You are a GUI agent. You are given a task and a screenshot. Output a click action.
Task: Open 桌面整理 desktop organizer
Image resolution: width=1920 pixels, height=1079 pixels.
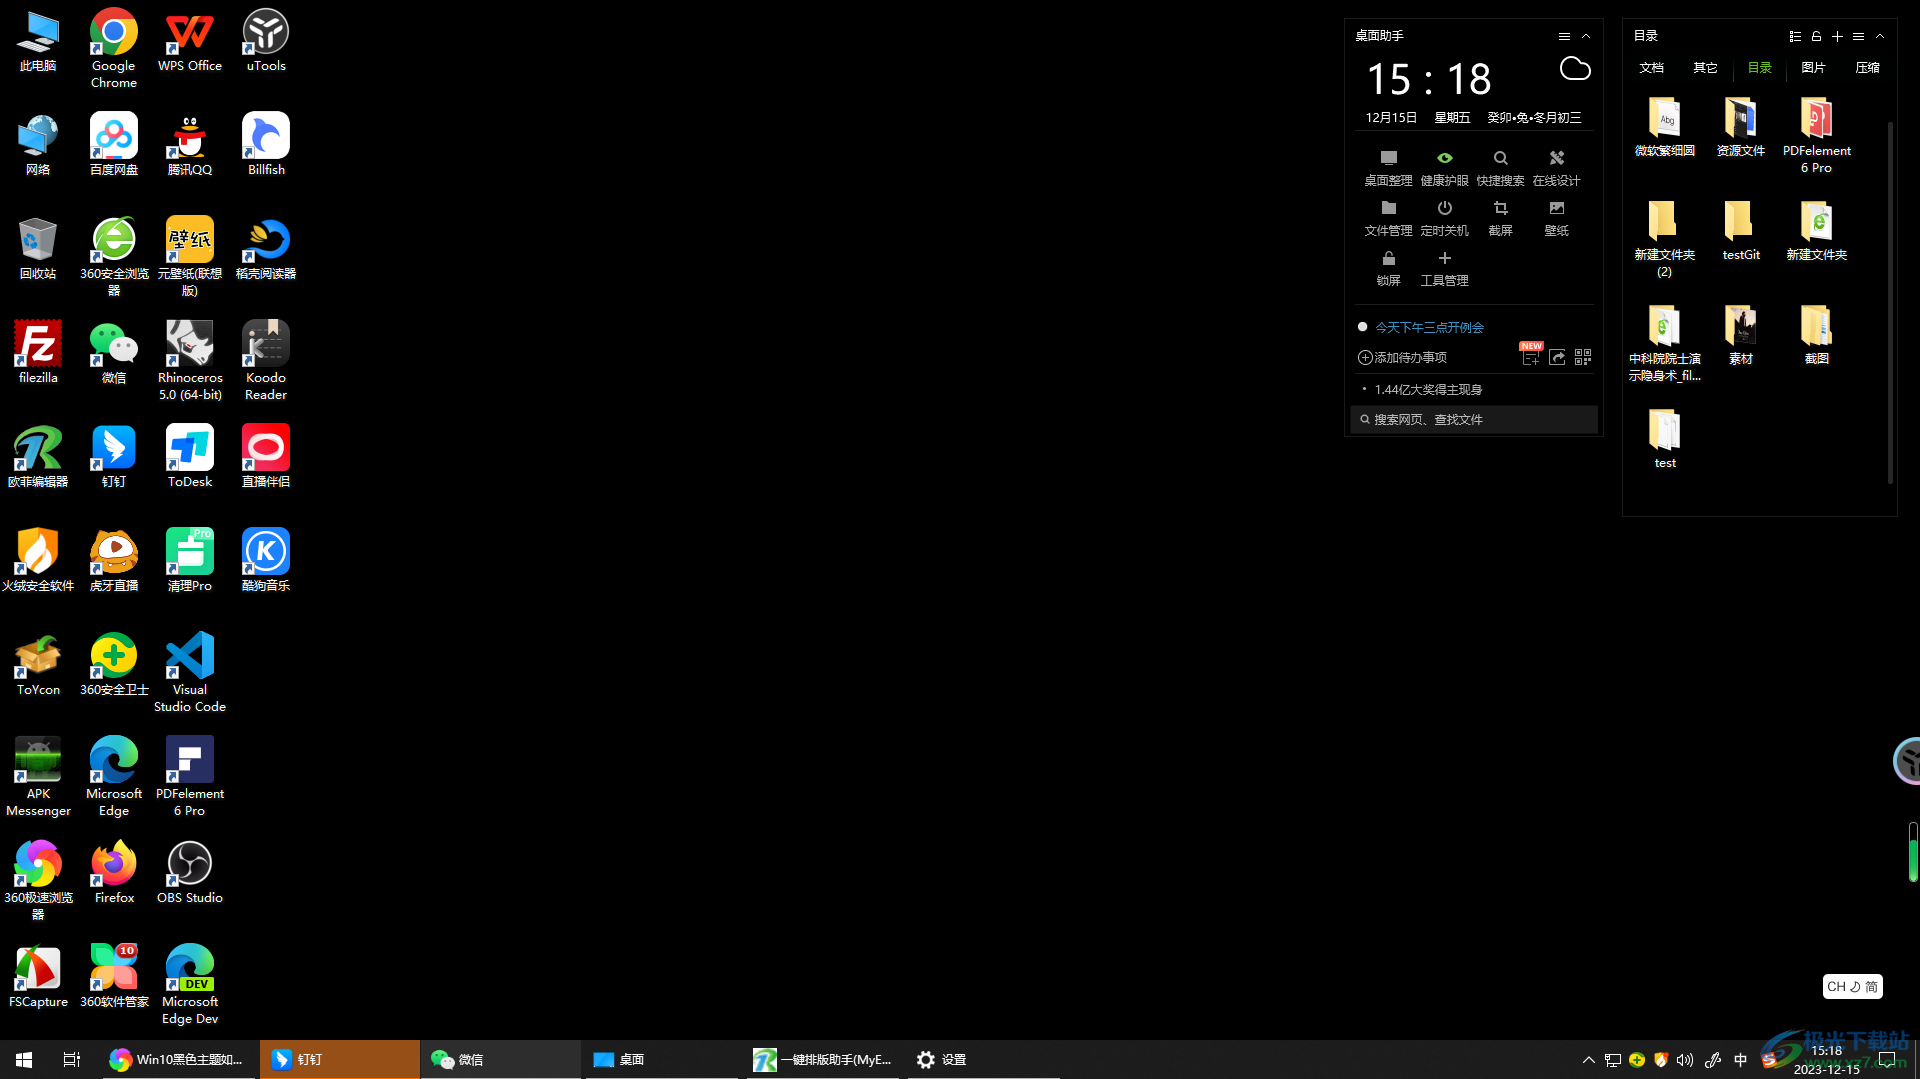click(x=1388, y=166)
